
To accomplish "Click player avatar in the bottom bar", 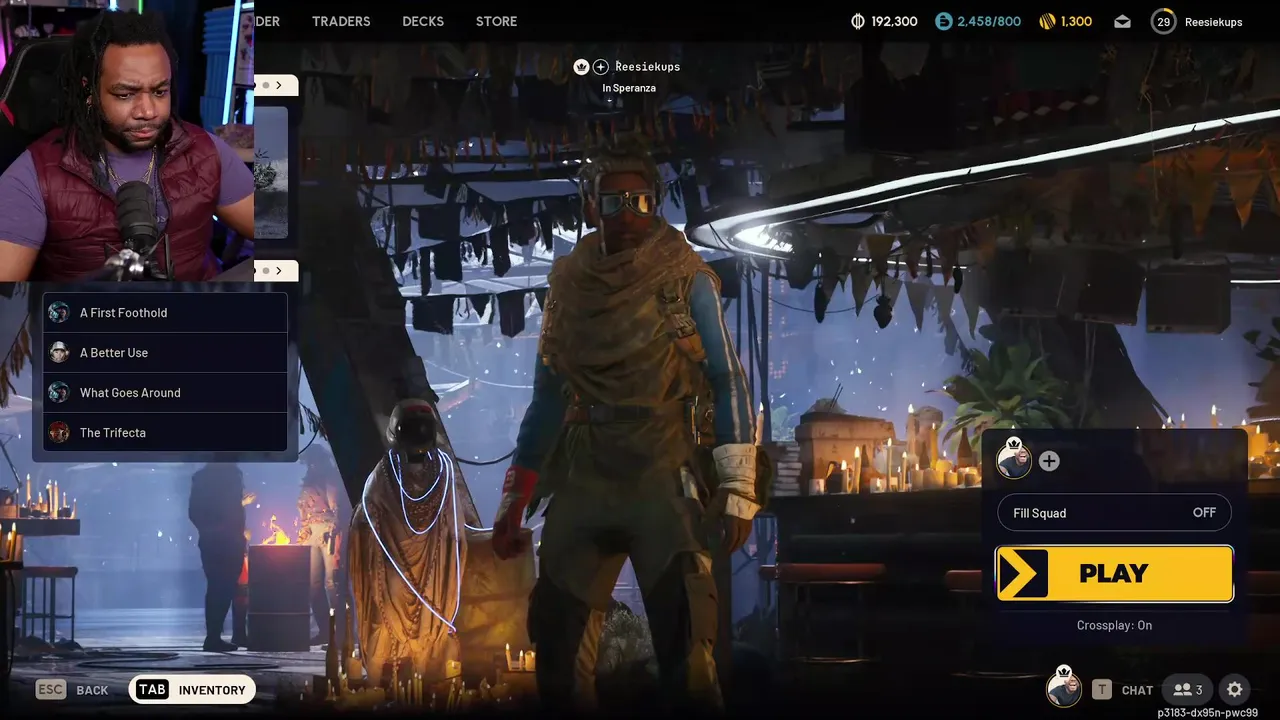I will click(1063, 689).
